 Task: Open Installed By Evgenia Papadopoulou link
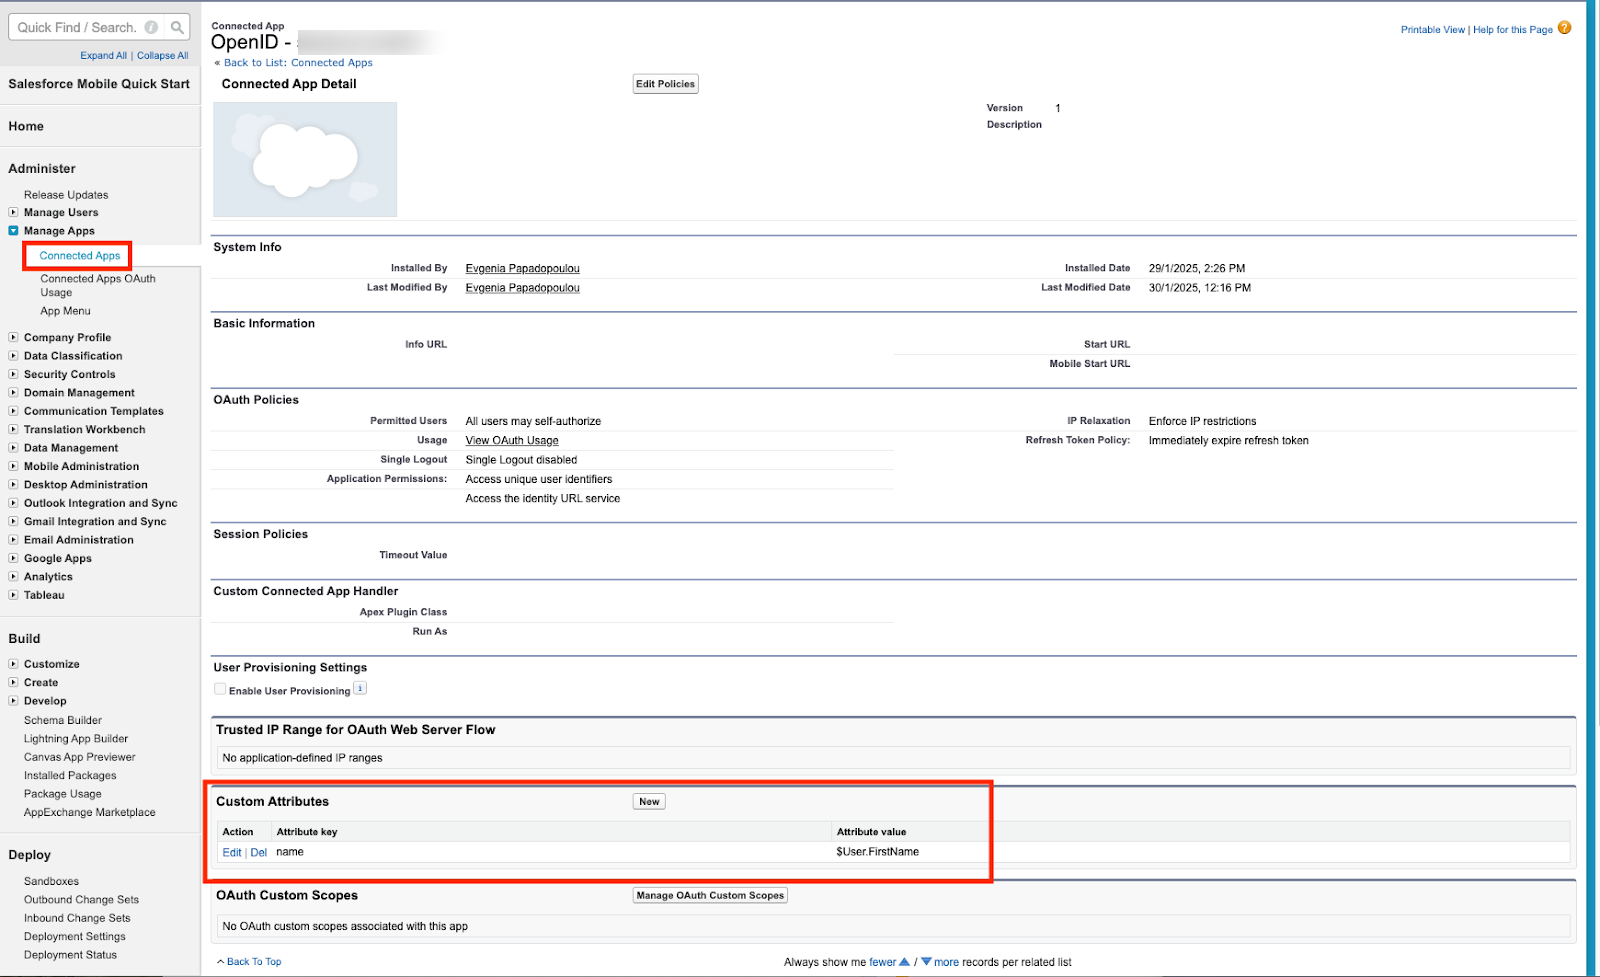[522, 268]
